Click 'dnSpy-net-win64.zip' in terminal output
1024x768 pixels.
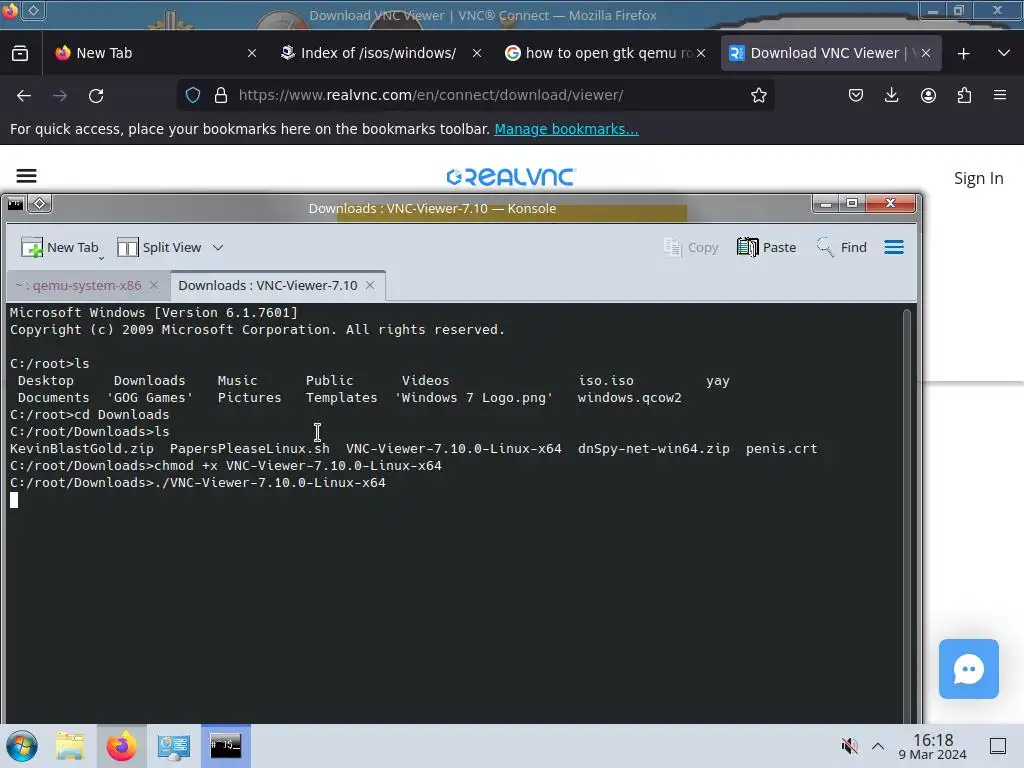tap(654, 449)
